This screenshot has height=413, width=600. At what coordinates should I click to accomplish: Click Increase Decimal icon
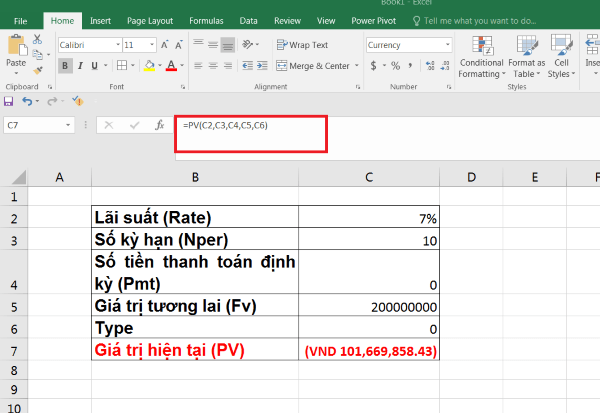point(430,66)
